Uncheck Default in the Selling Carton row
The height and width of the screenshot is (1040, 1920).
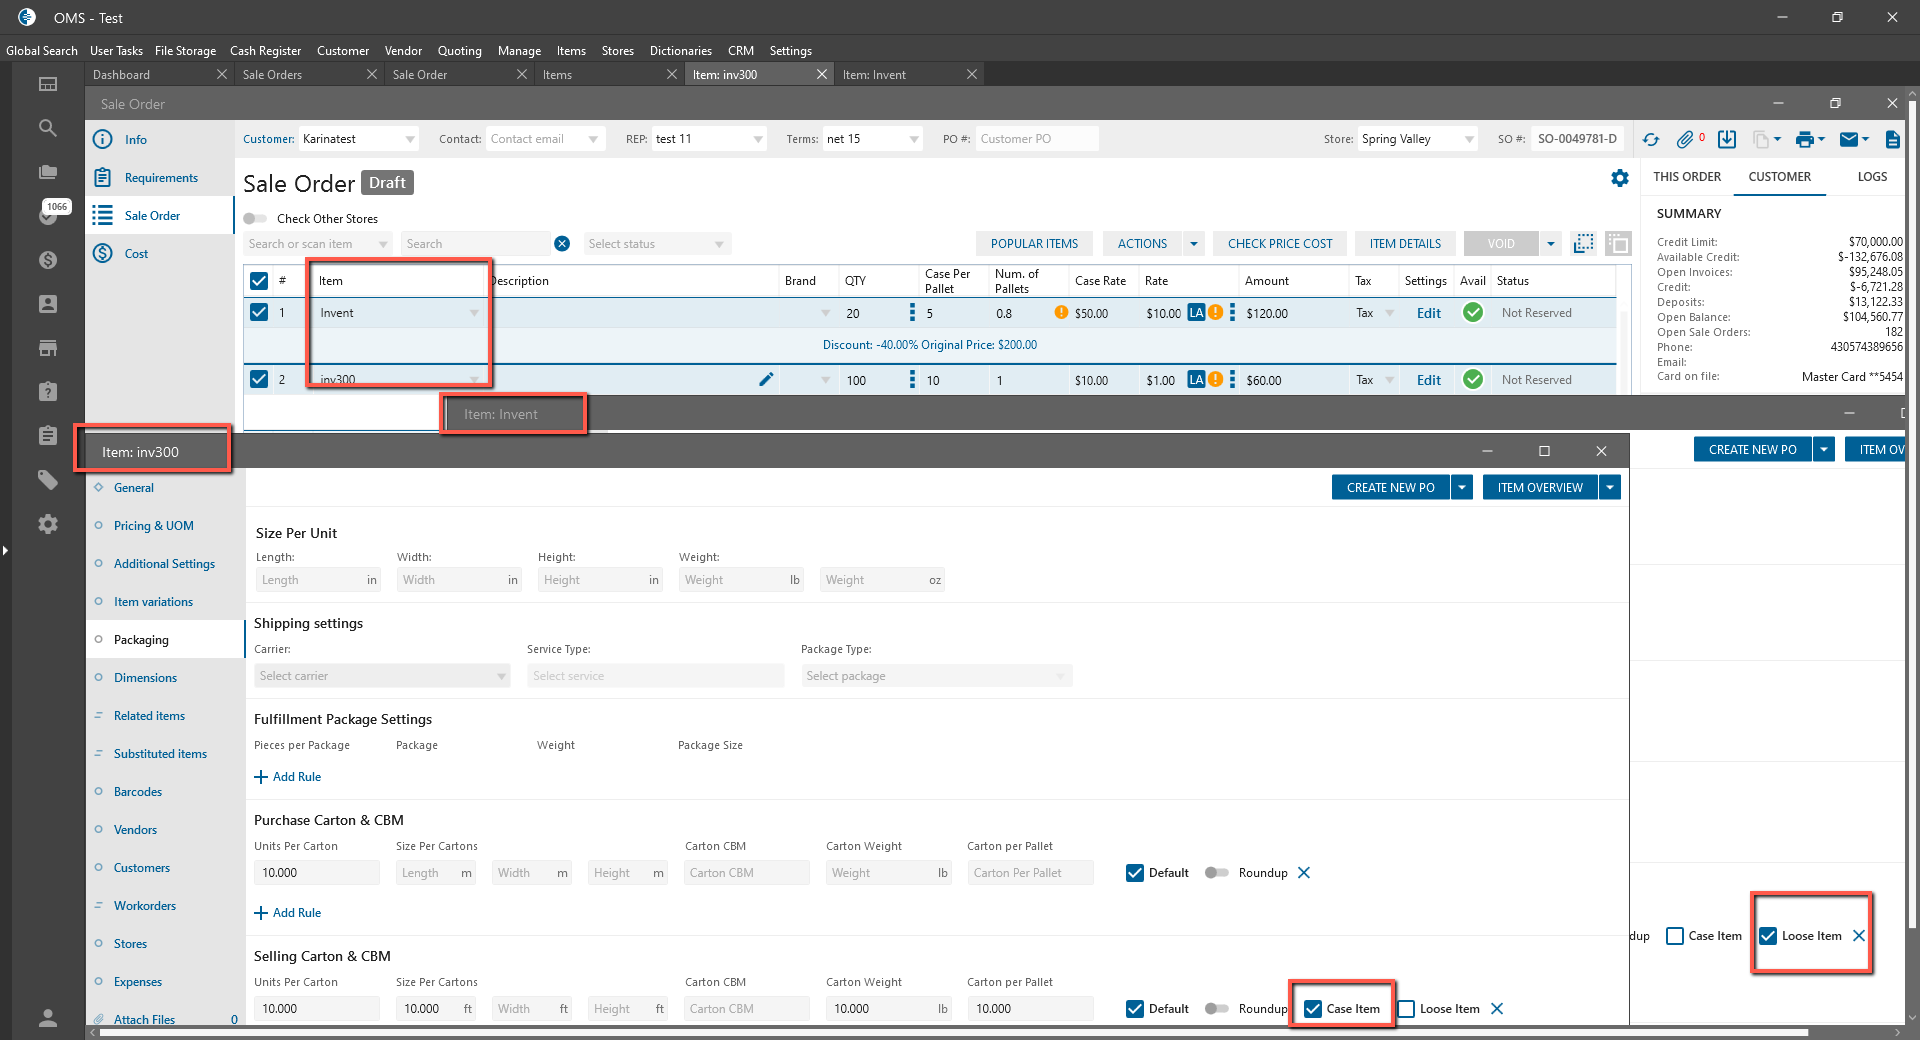(1135, 1009)
